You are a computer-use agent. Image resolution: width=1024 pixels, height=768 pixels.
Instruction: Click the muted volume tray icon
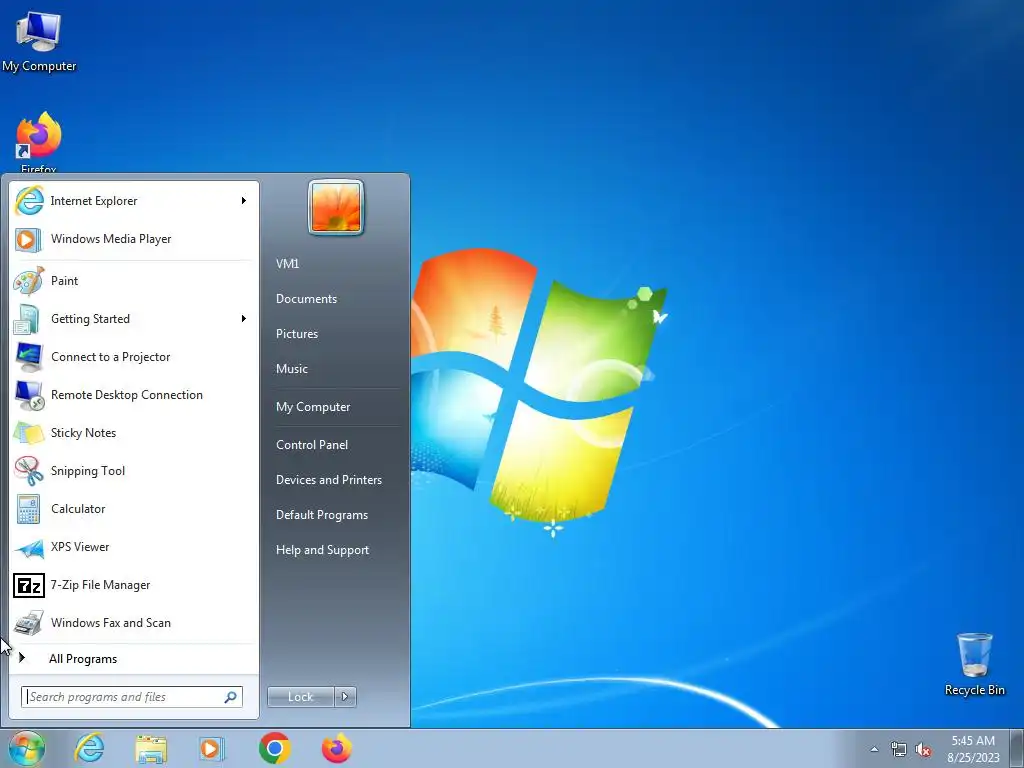click(923, 749)
